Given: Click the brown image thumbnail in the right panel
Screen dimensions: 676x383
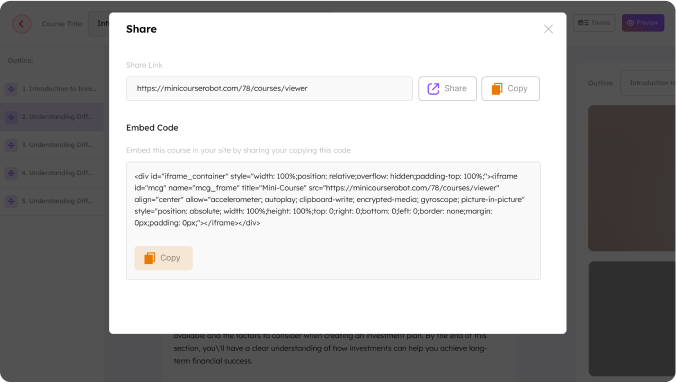Looking at the screenshot, I should (632, 178).
